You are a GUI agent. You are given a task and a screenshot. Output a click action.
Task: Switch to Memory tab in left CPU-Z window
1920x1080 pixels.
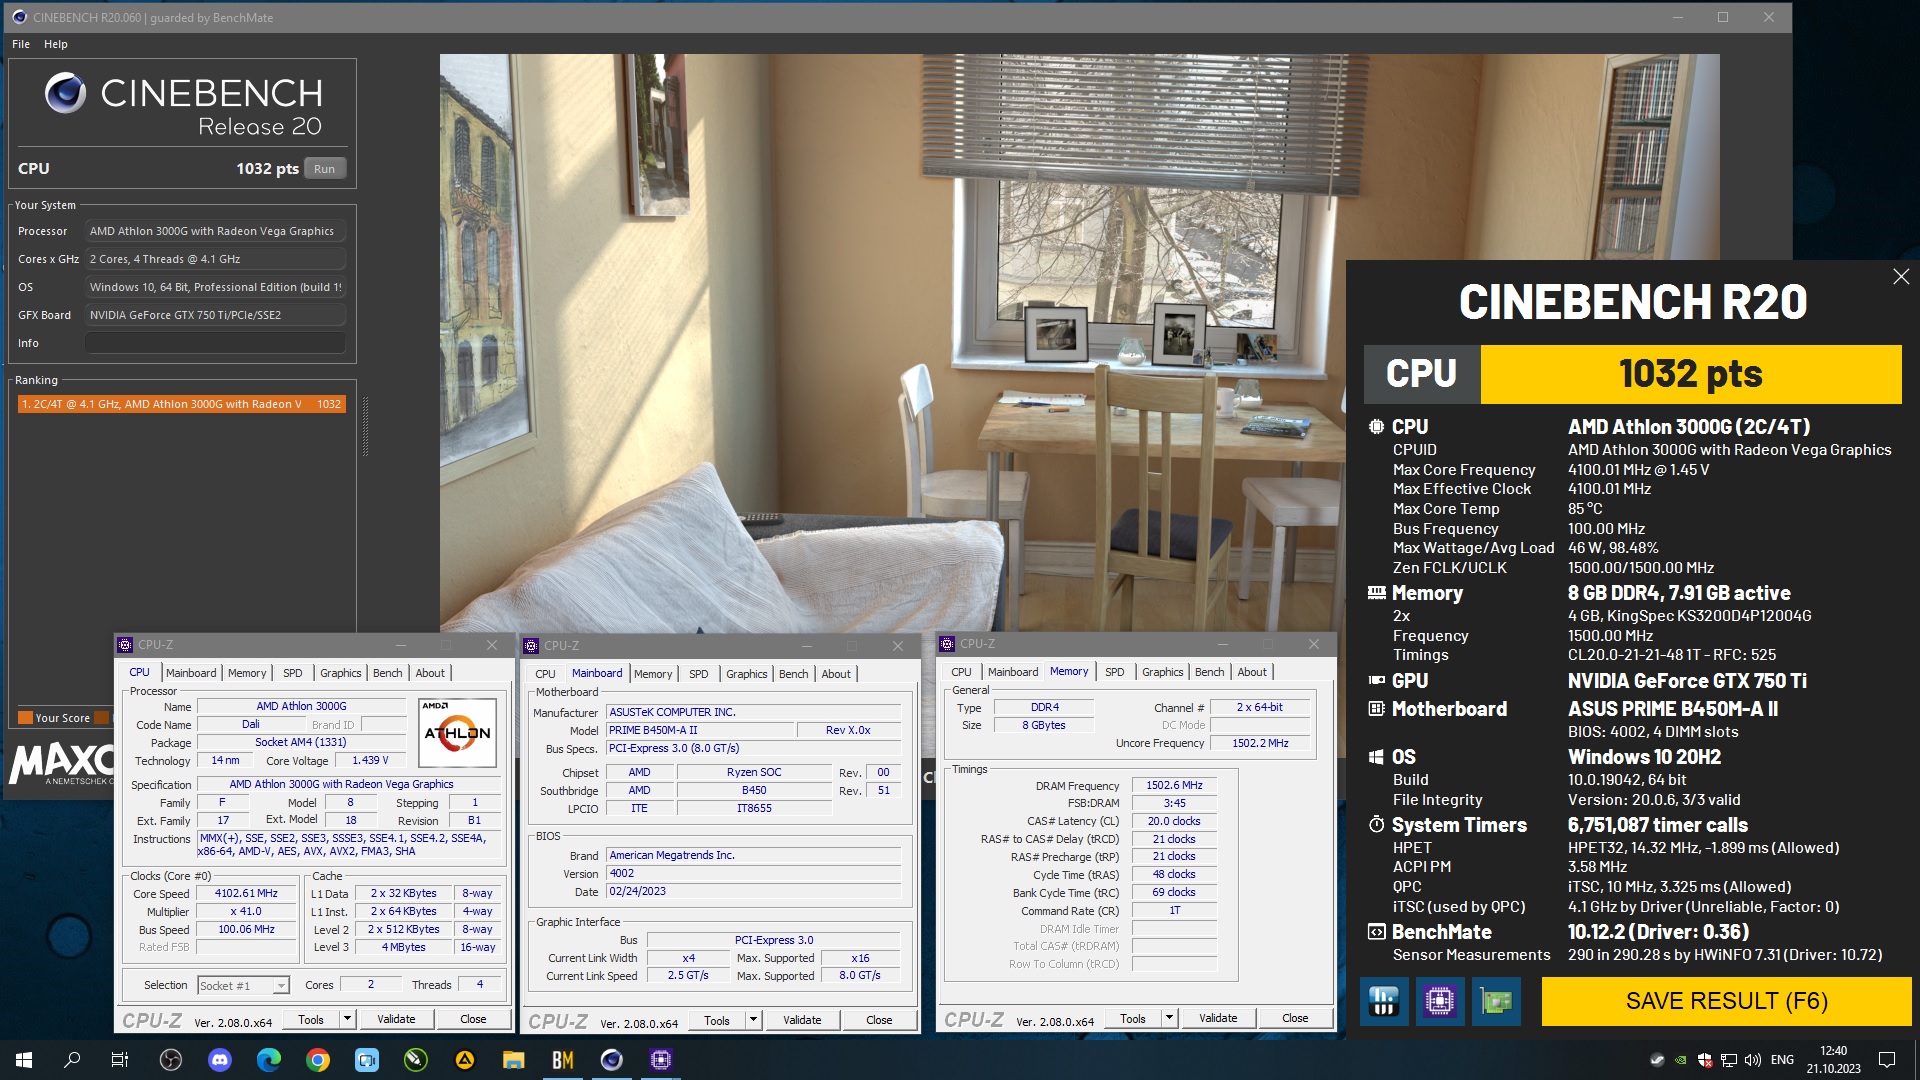click(x=247, y=673)
